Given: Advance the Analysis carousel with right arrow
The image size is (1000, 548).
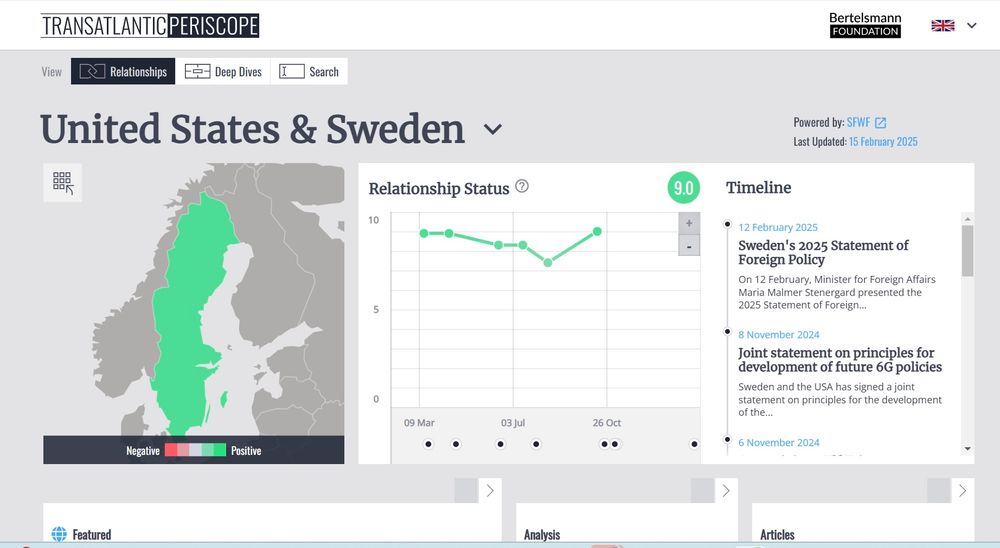Looking at the screenshot, I should pos(726,491).
